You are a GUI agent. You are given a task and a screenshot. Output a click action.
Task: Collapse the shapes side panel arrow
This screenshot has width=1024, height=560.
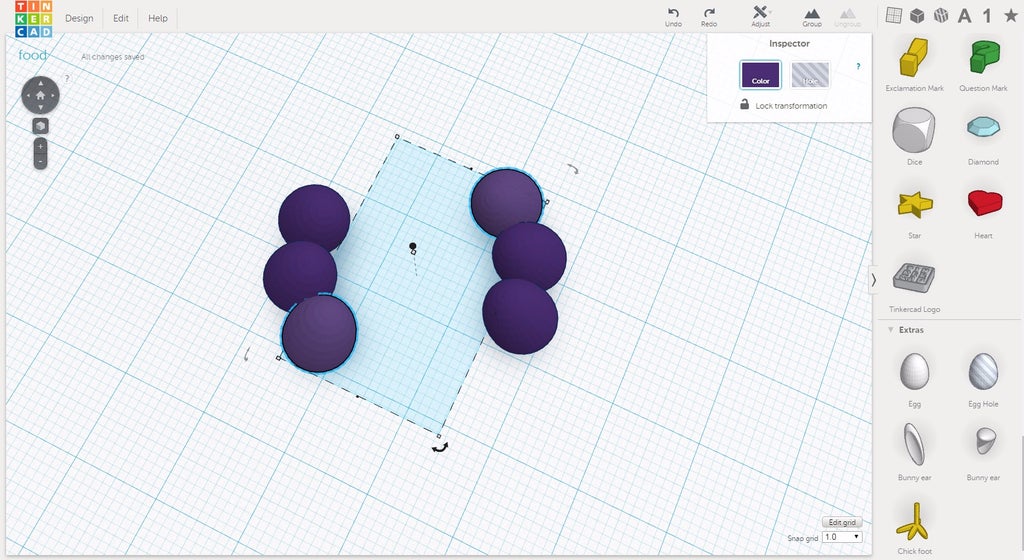pos(873,280)
